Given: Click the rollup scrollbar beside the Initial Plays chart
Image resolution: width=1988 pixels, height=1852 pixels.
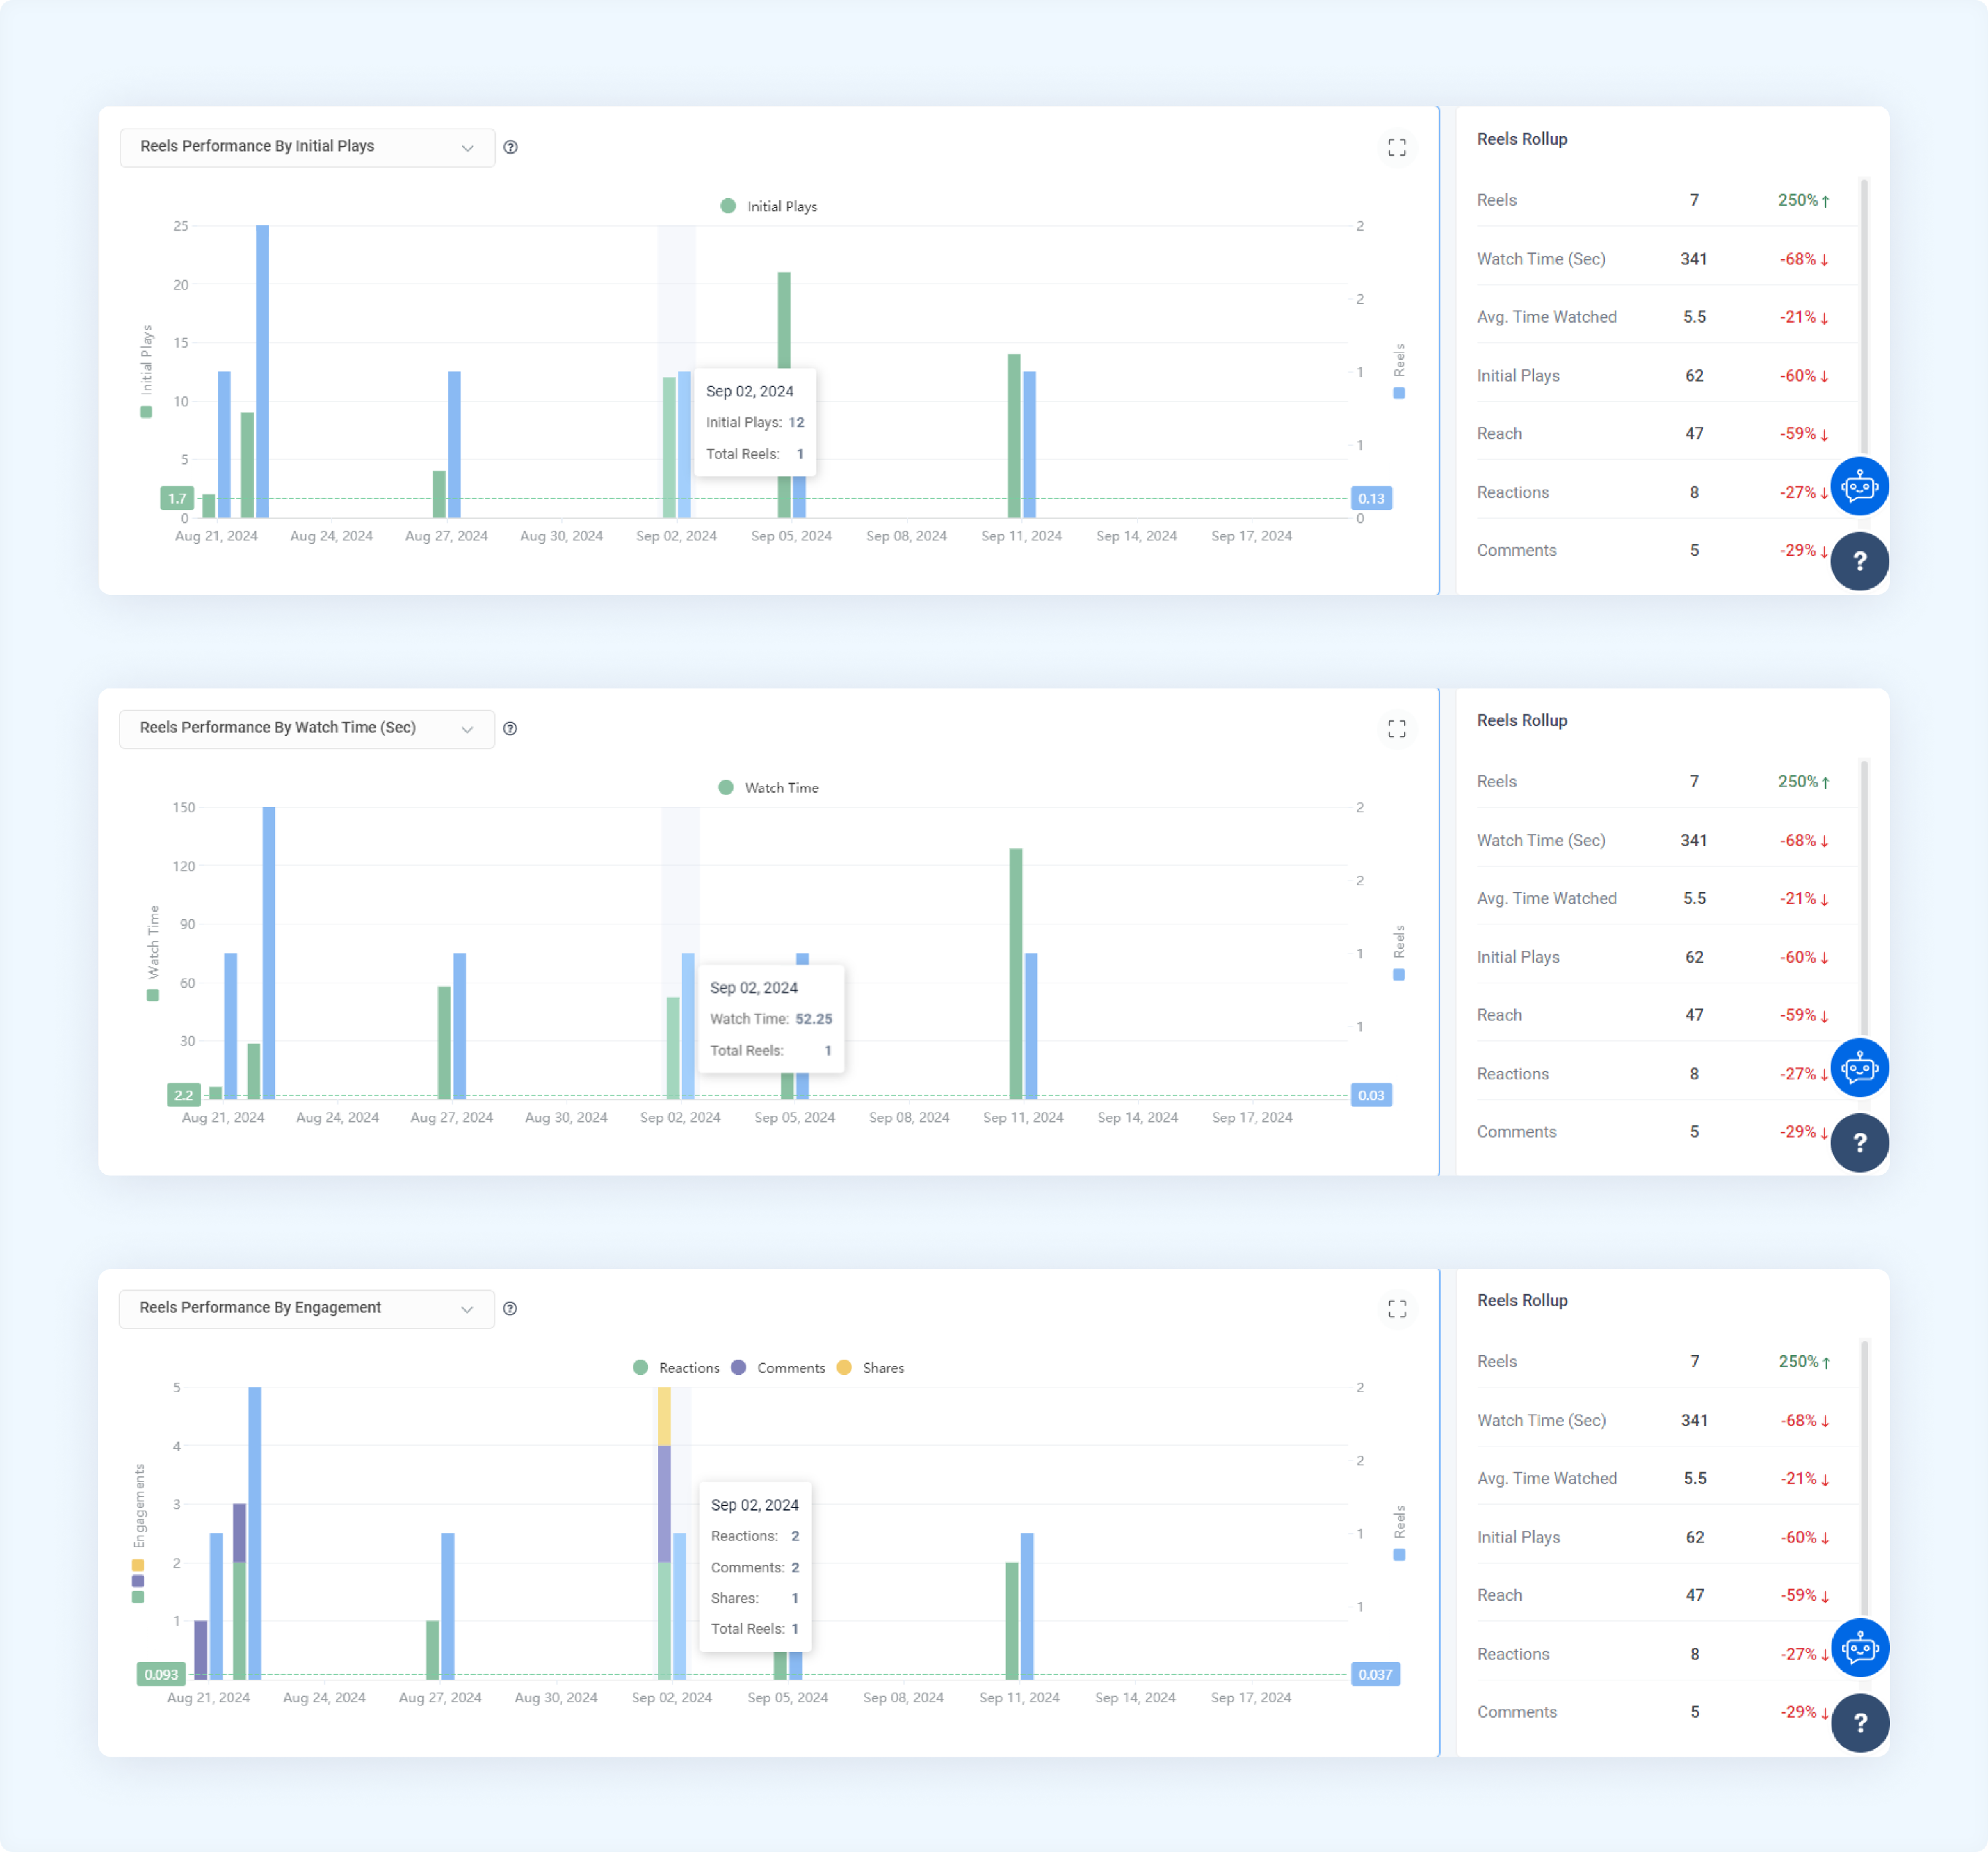Looking at the screenshot, I should point(1864,316).
